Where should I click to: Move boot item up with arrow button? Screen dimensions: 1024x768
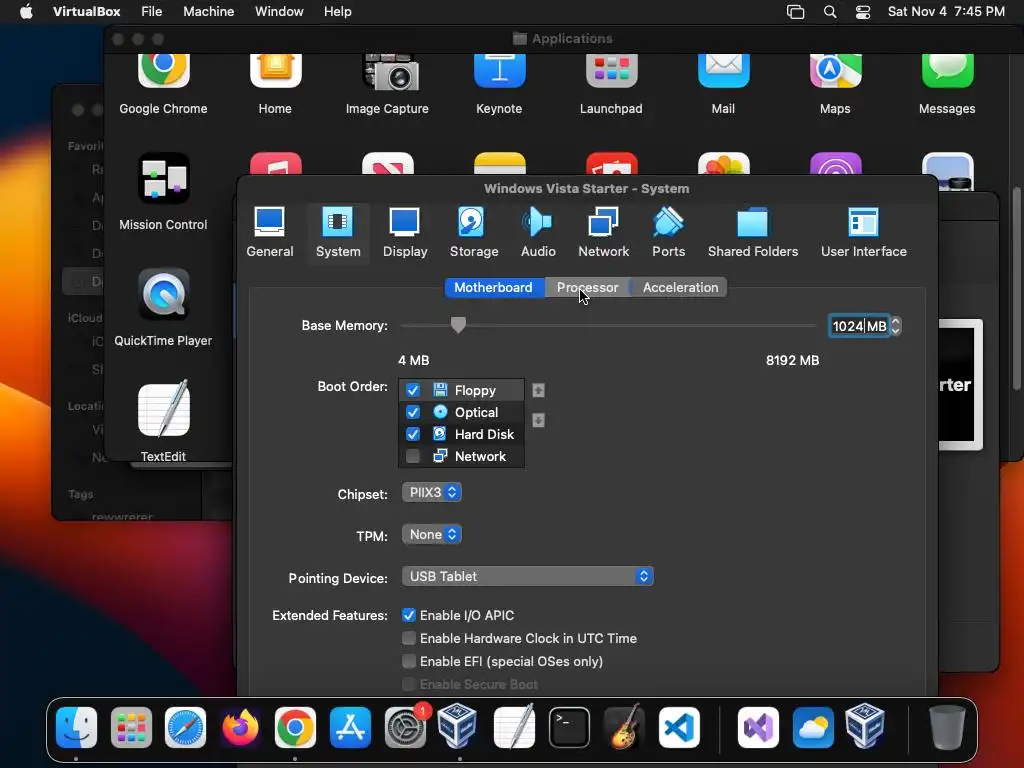tap(538, 391)
